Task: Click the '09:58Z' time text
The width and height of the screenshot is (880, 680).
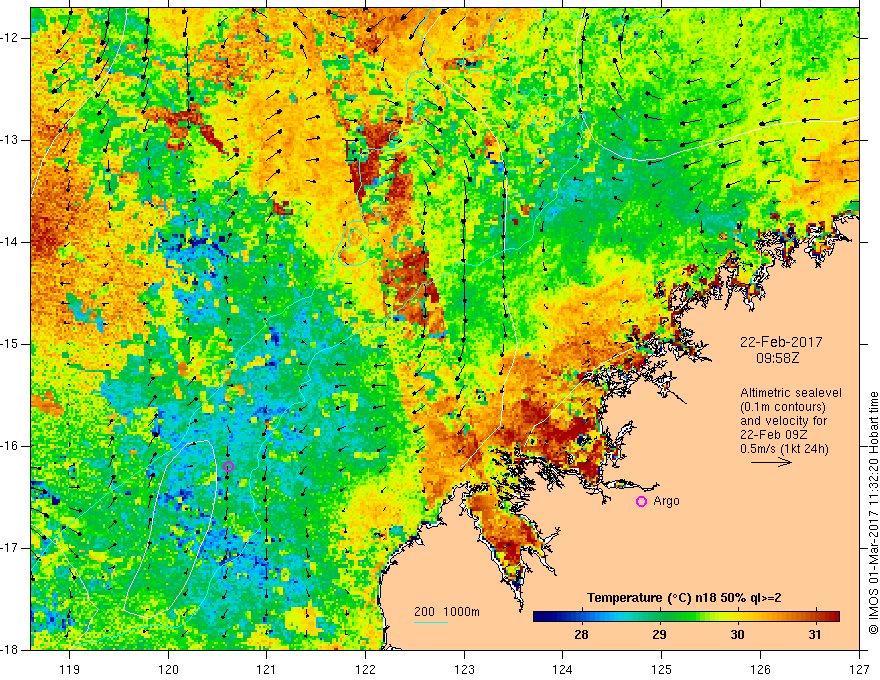Action: (x=777, y=357)
